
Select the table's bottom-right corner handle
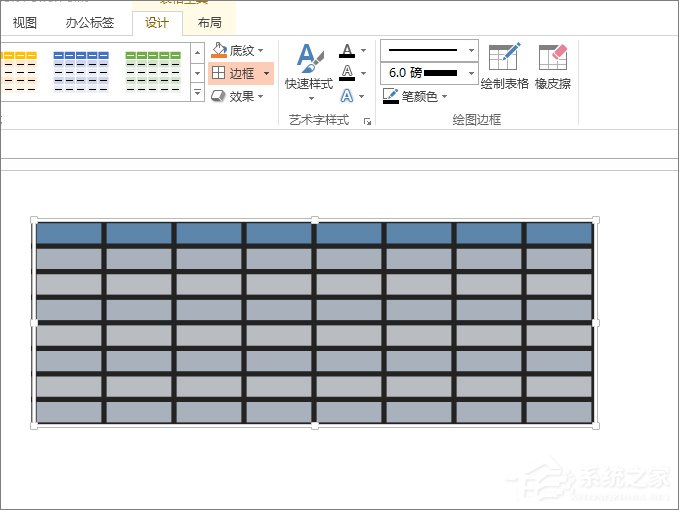[596, 426]
